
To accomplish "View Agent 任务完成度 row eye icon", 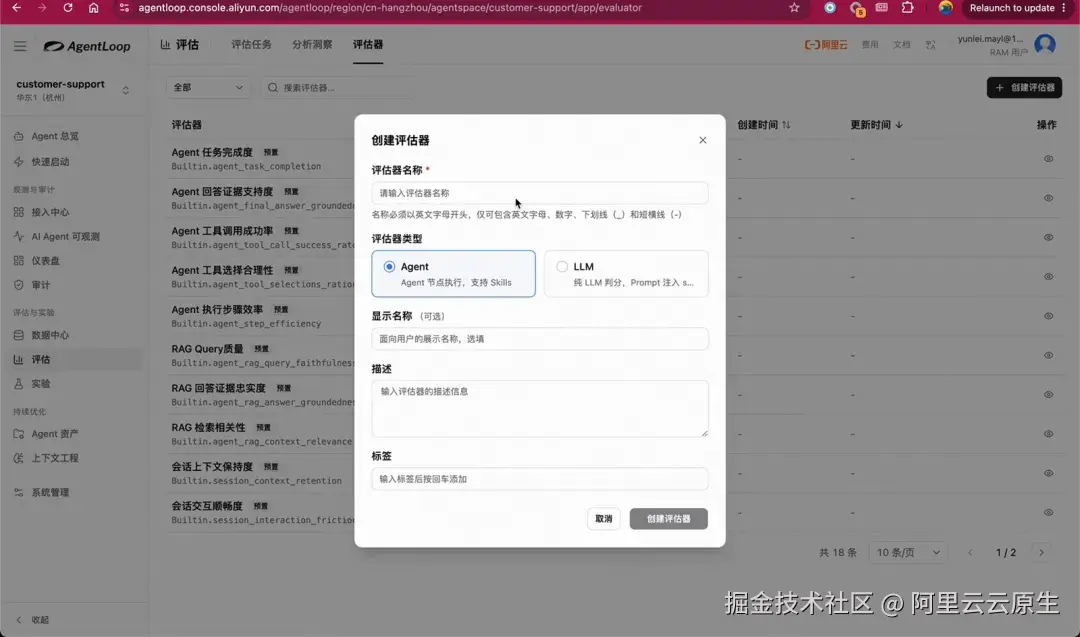I will coord(1048,159).
